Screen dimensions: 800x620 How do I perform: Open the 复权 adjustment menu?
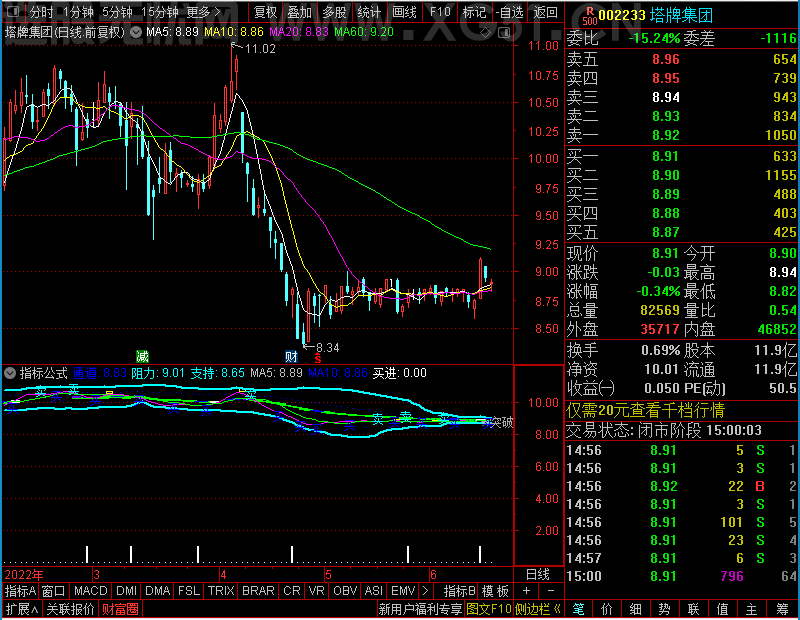265,12
